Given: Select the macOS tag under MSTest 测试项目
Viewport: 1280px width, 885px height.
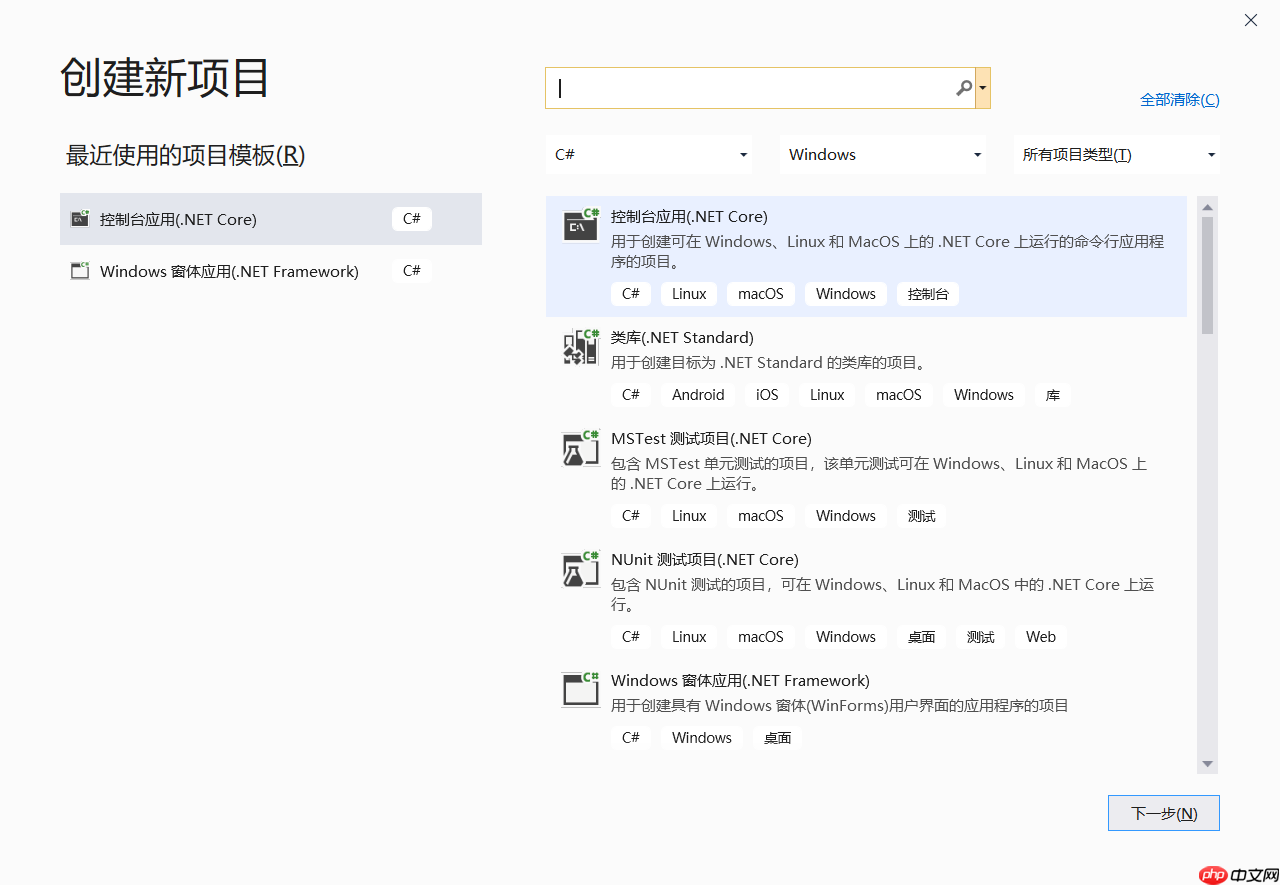Looking at the screenshot, I should [x=760, y=515].
